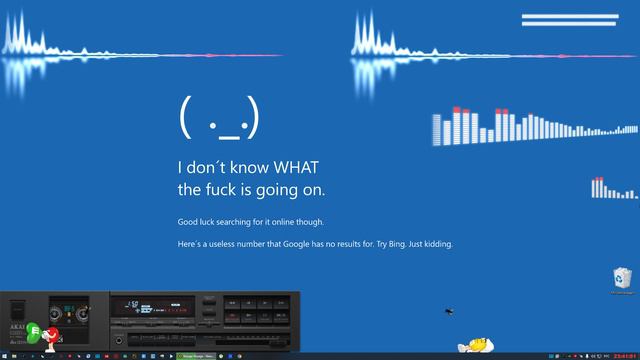Click the top-left transport button on the deck
Image resolution: width=640 pixels, height=360 pixels.
(x=232, y=303)
